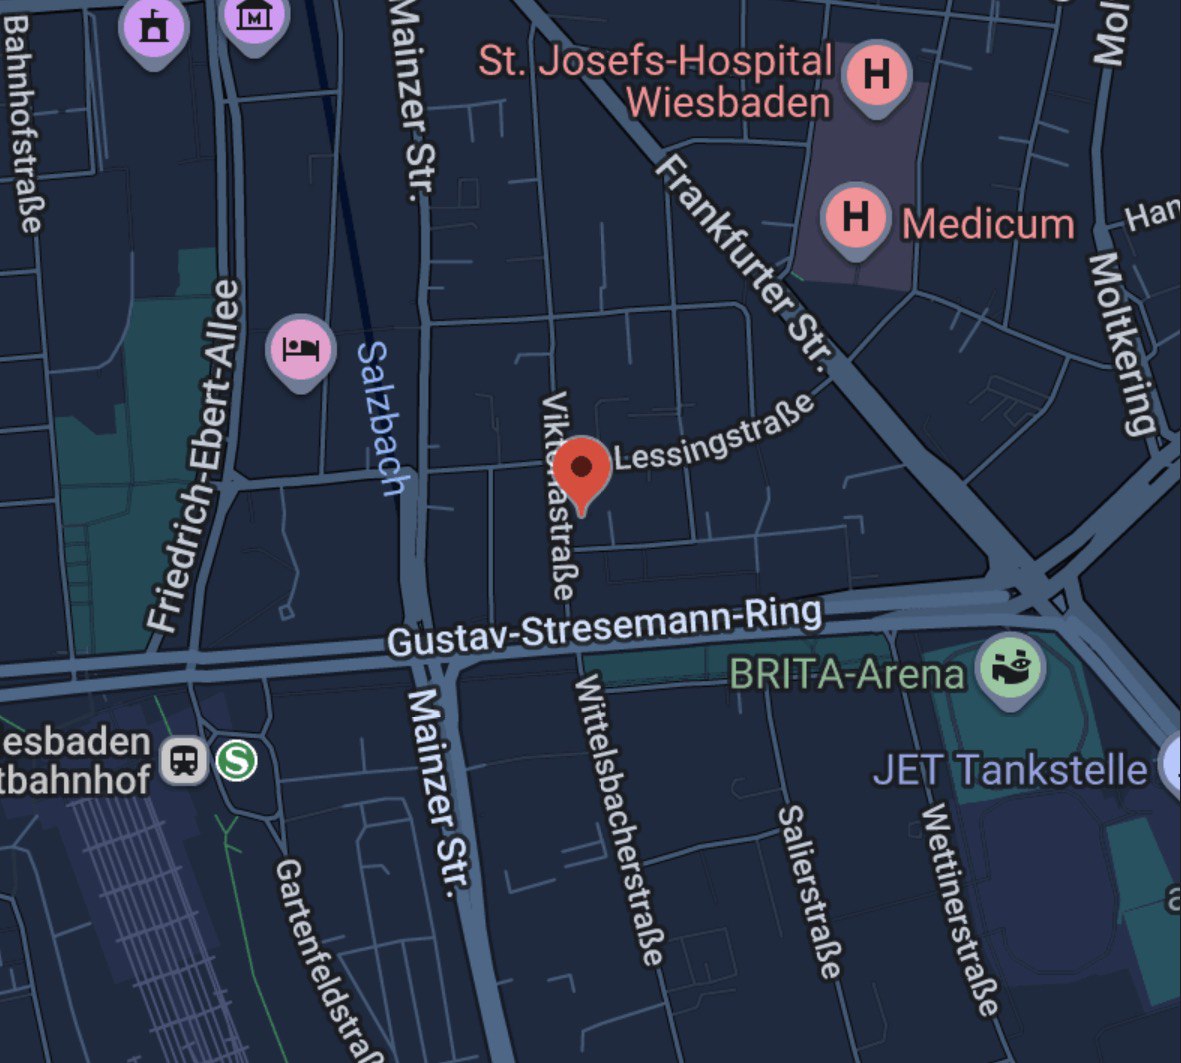Click the JET Tankstelle label
This screenshot has height=1063, width=1181.
pos(1010,770)
